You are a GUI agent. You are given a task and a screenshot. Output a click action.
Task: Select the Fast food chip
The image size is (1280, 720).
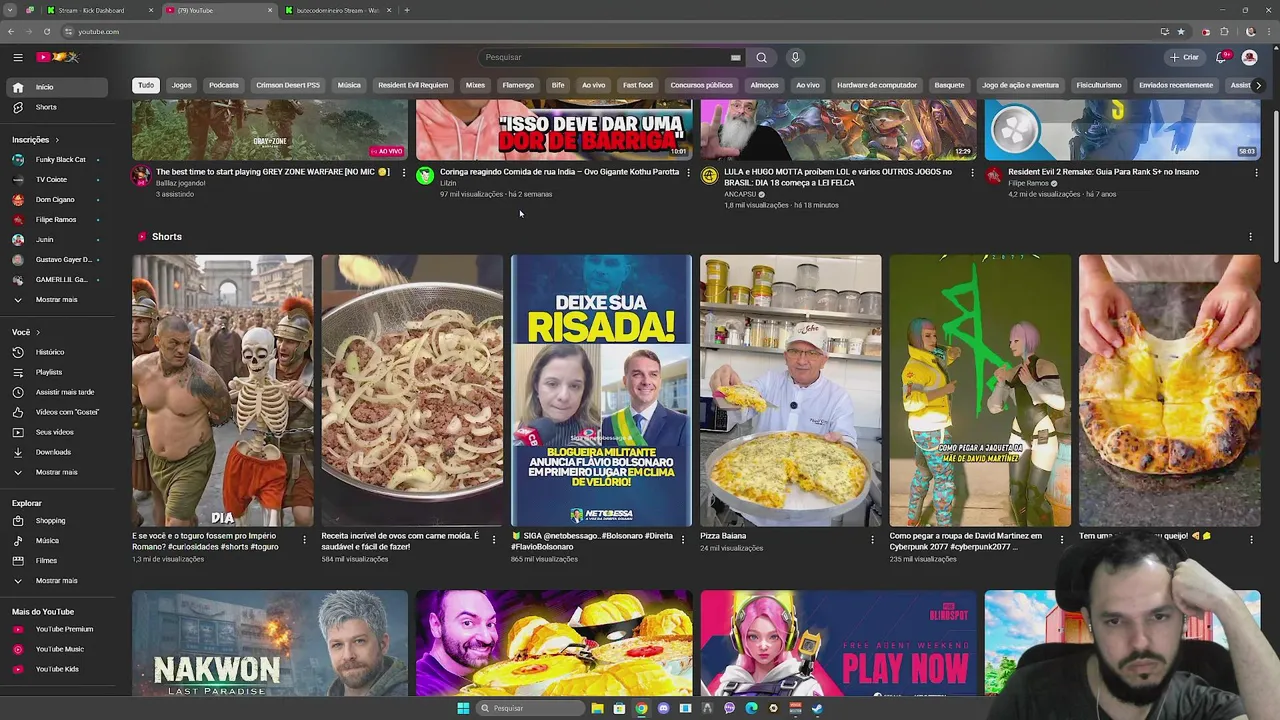coord(638,85)
